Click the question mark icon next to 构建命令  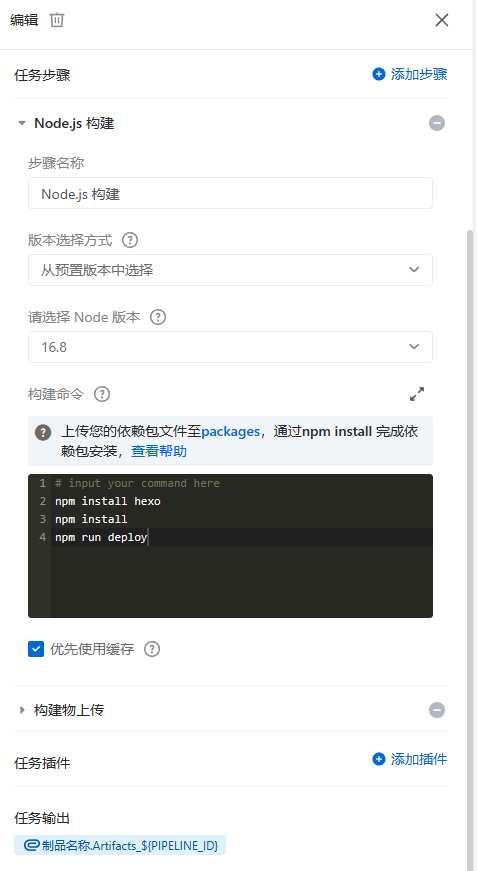point(102,394)
